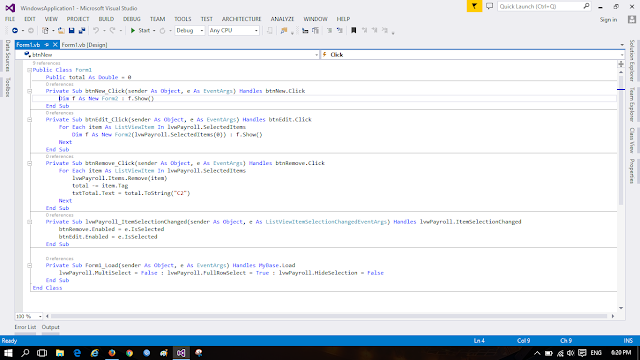This screenshot has width=640, height=360.
Task: Click the horizontal scrollbar of the editor
Action: coord(329,316)
